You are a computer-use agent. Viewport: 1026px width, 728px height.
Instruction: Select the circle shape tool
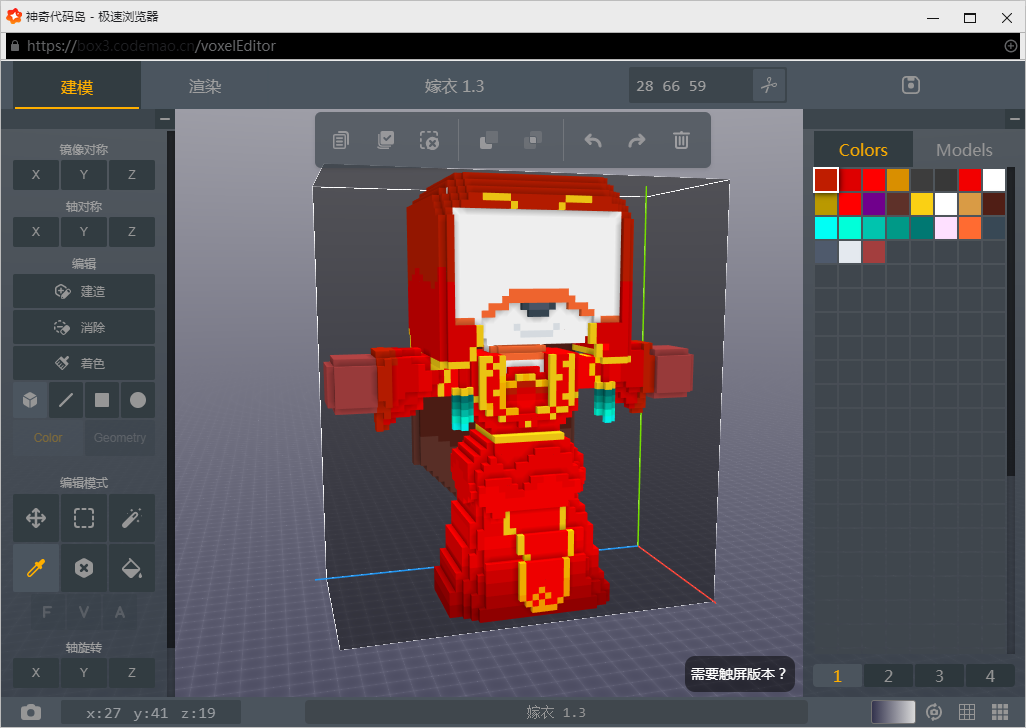(x=138, y=400)
